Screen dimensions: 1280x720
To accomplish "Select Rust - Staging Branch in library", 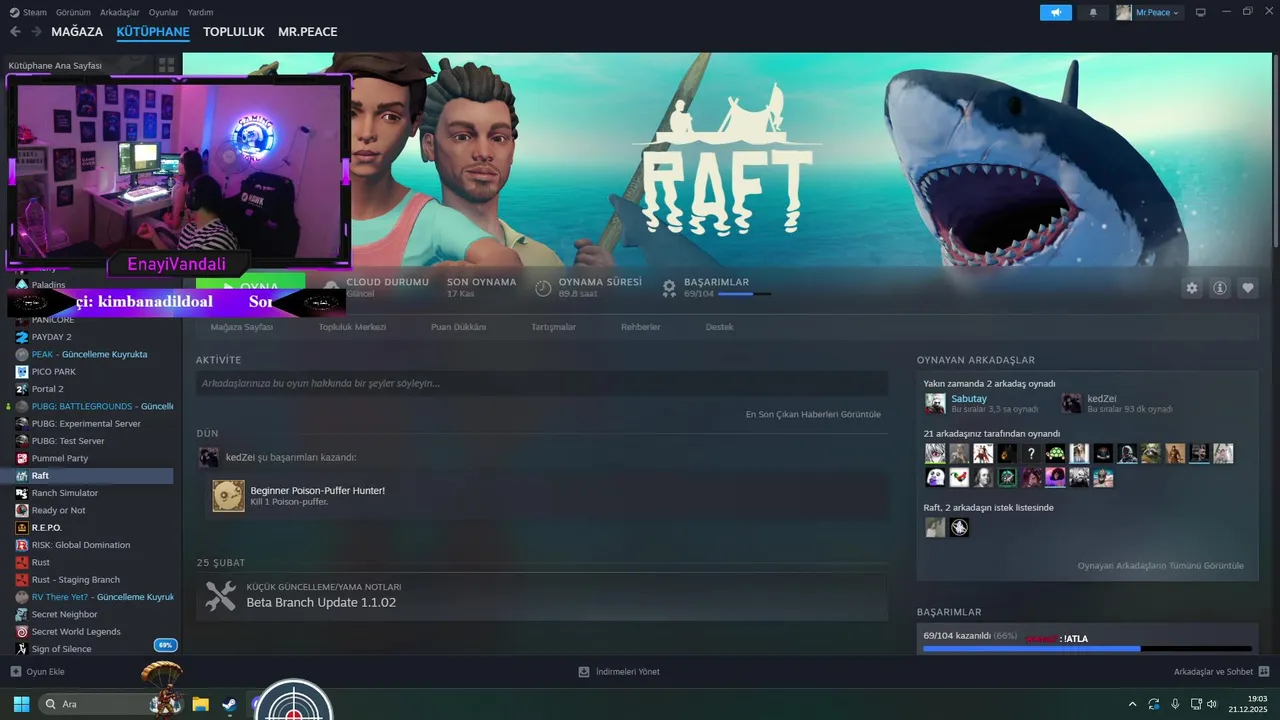I will pyautogui.click(x=76, y=579).
